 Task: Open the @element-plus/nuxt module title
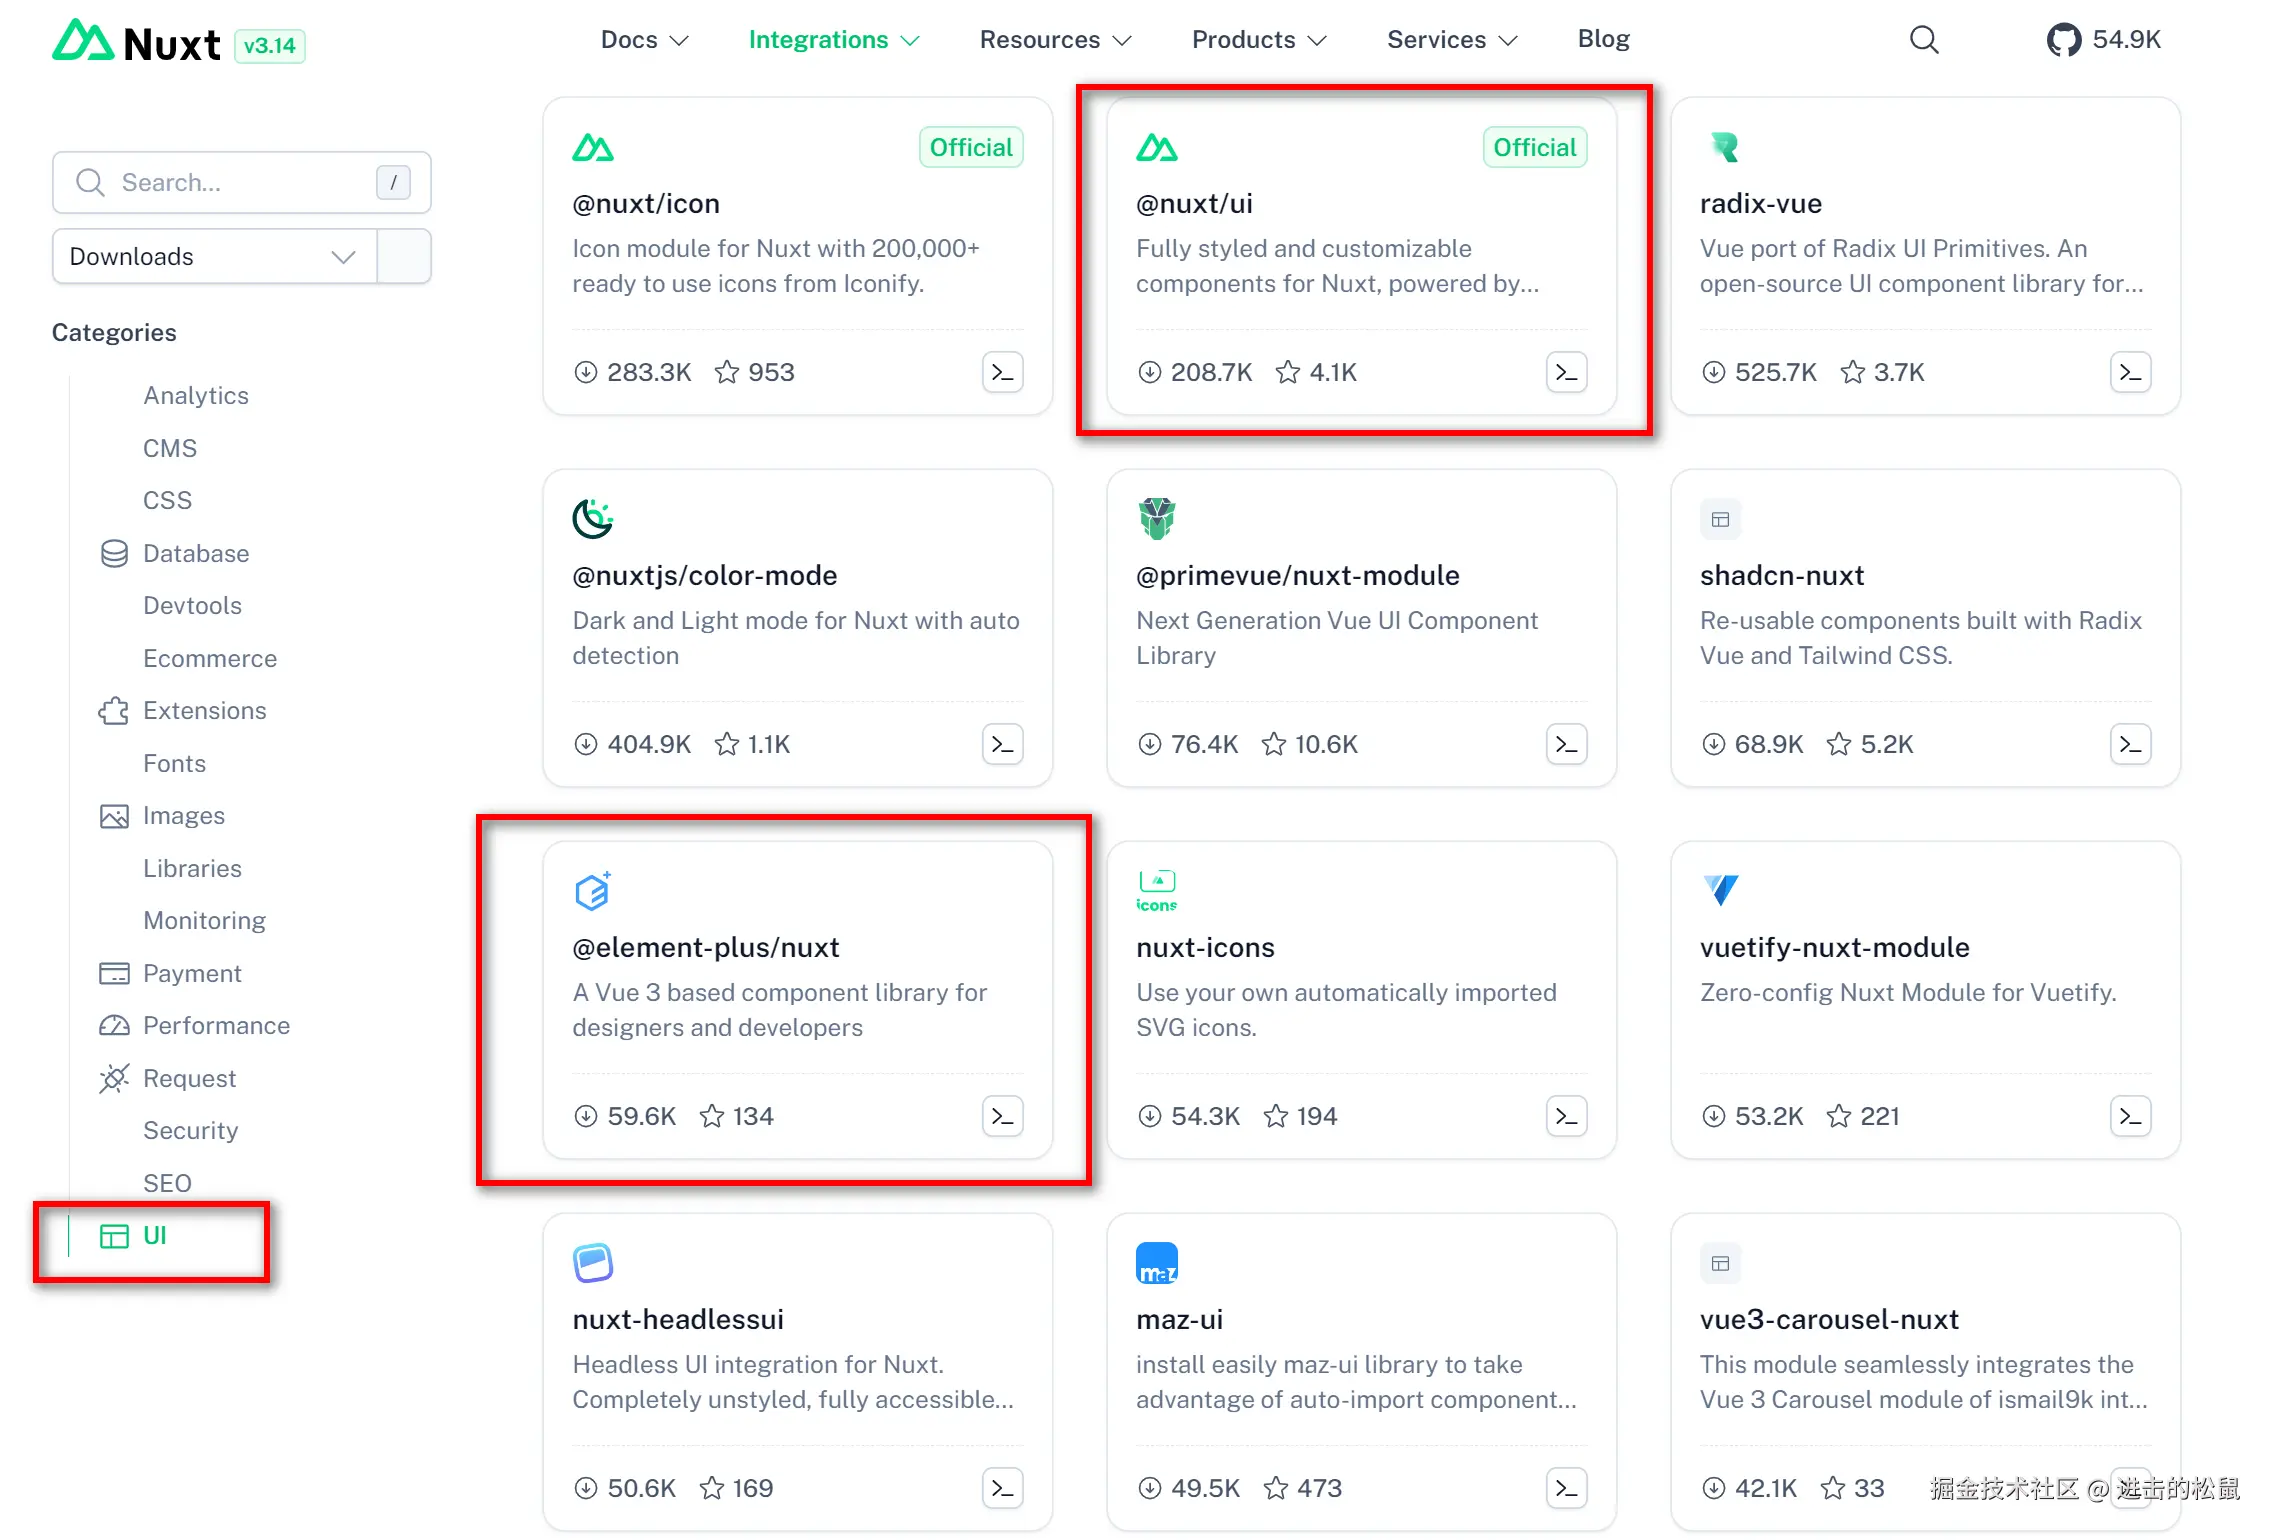(705, 947)
